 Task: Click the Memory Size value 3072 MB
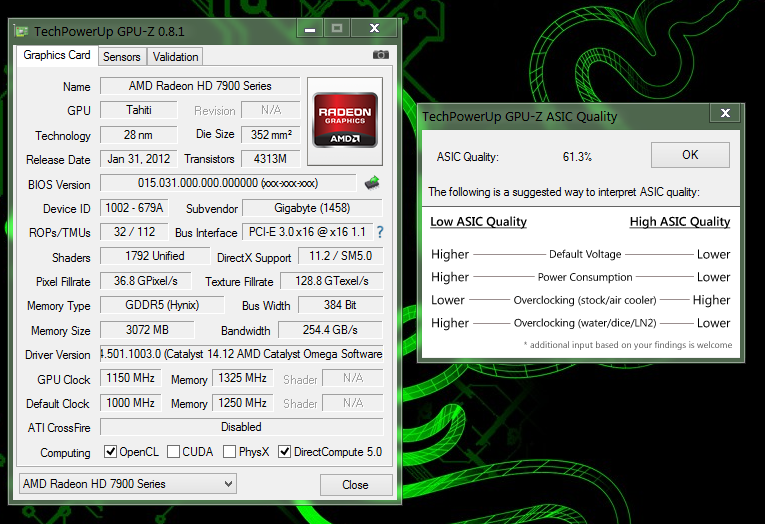[147, 330]
